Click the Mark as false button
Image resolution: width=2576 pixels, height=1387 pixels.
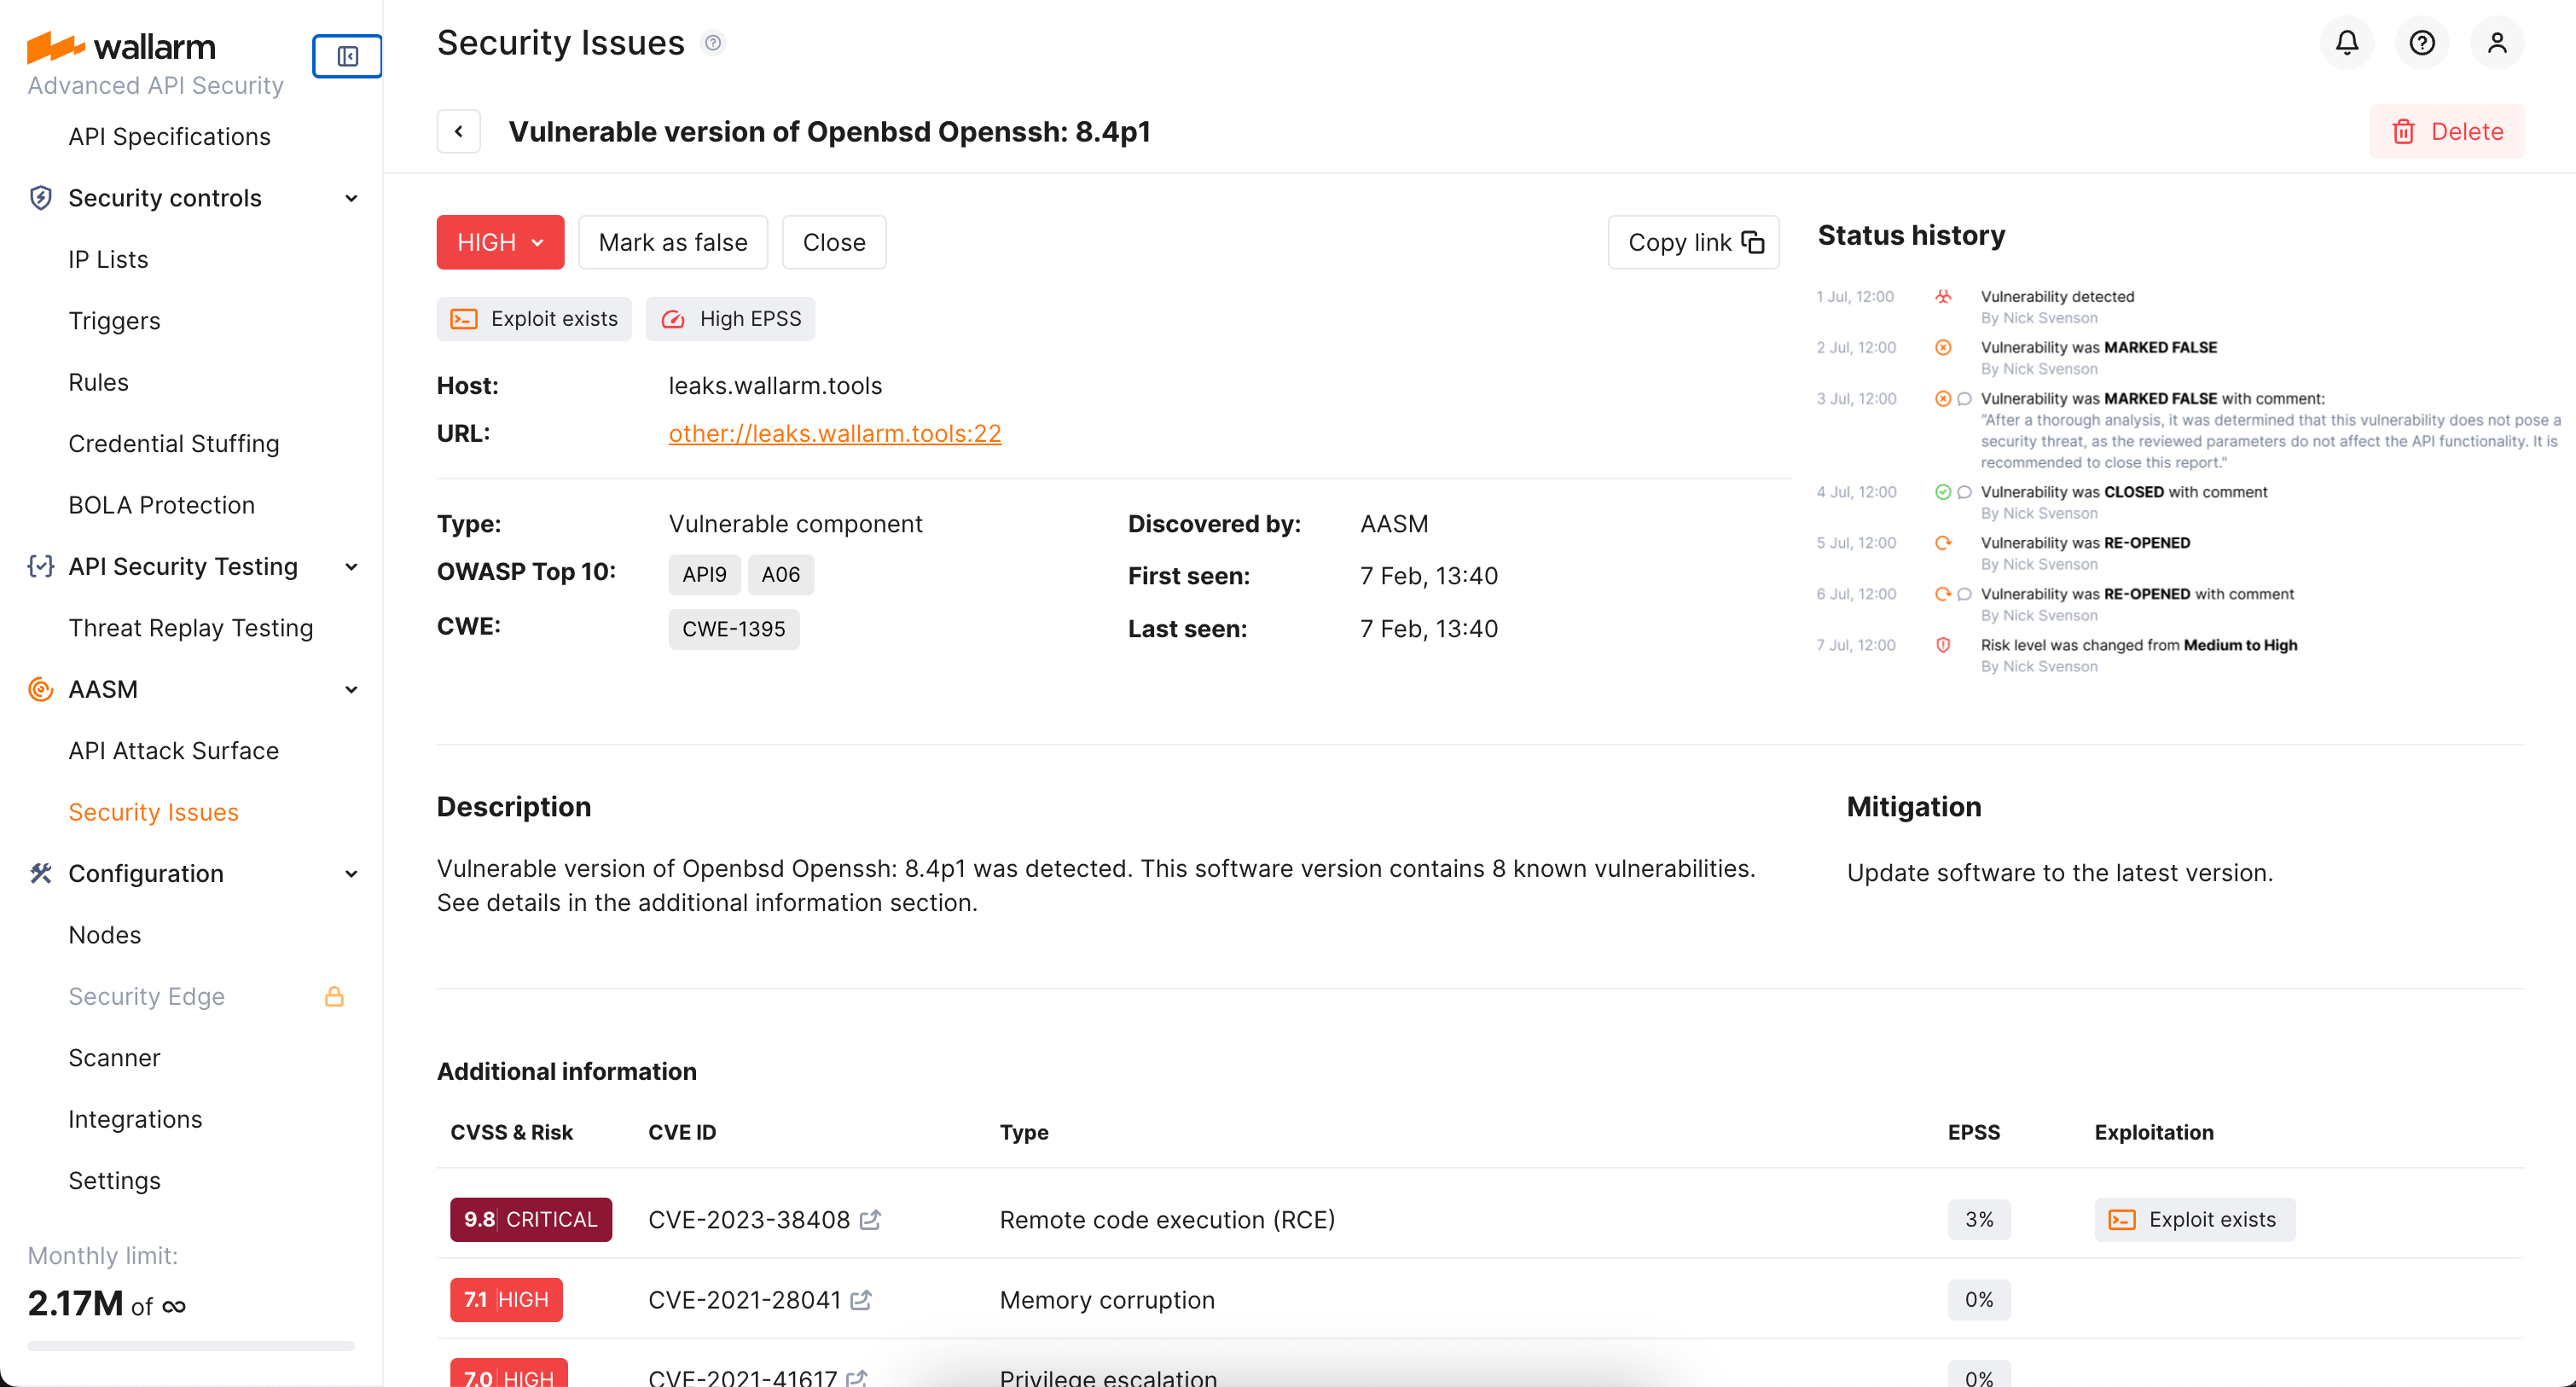672,241
